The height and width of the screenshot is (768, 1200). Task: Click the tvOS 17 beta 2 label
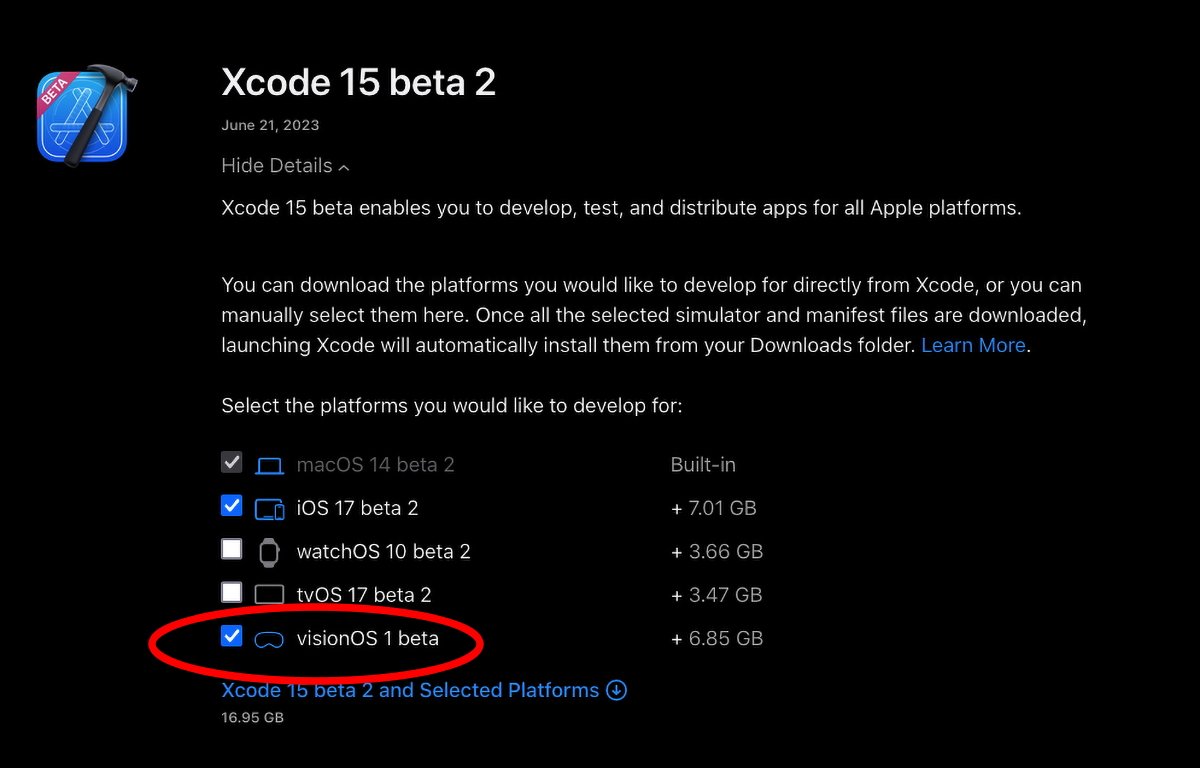[364, 595]
